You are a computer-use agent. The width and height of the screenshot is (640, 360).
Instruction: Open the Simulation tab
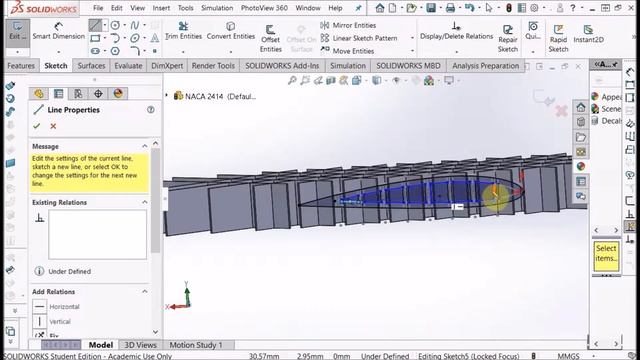click(348, 66)
